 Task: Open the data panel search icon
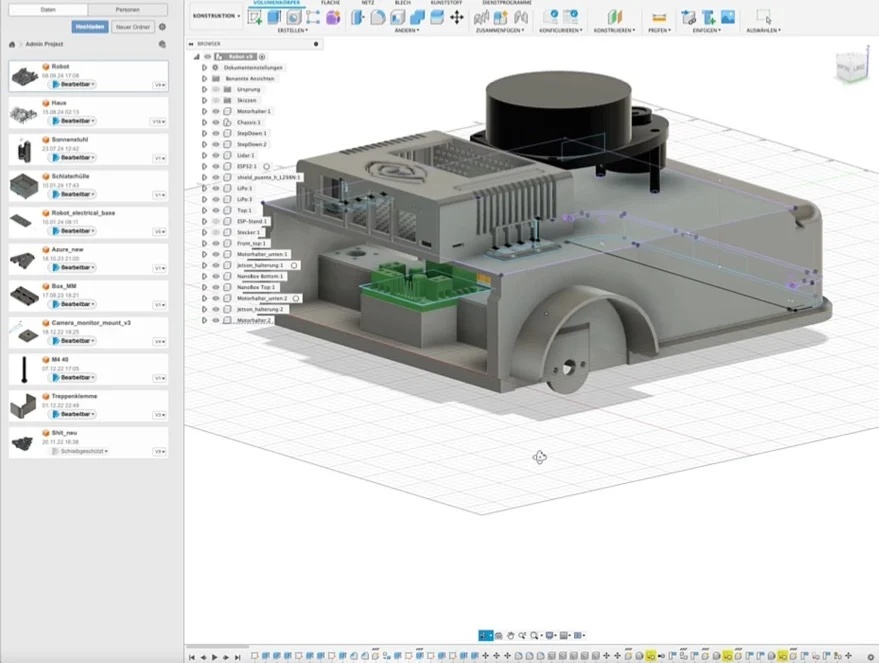[x=163, y=44]
